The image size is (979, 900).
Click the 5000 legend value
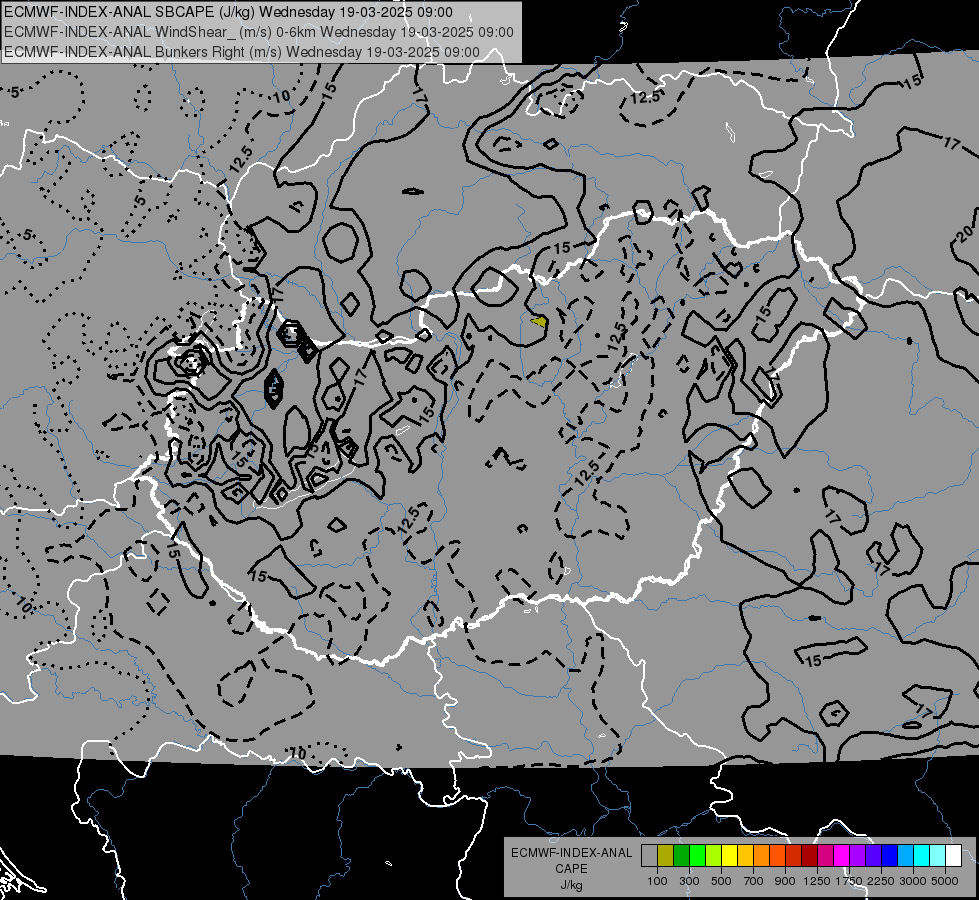tap(945, 881)
